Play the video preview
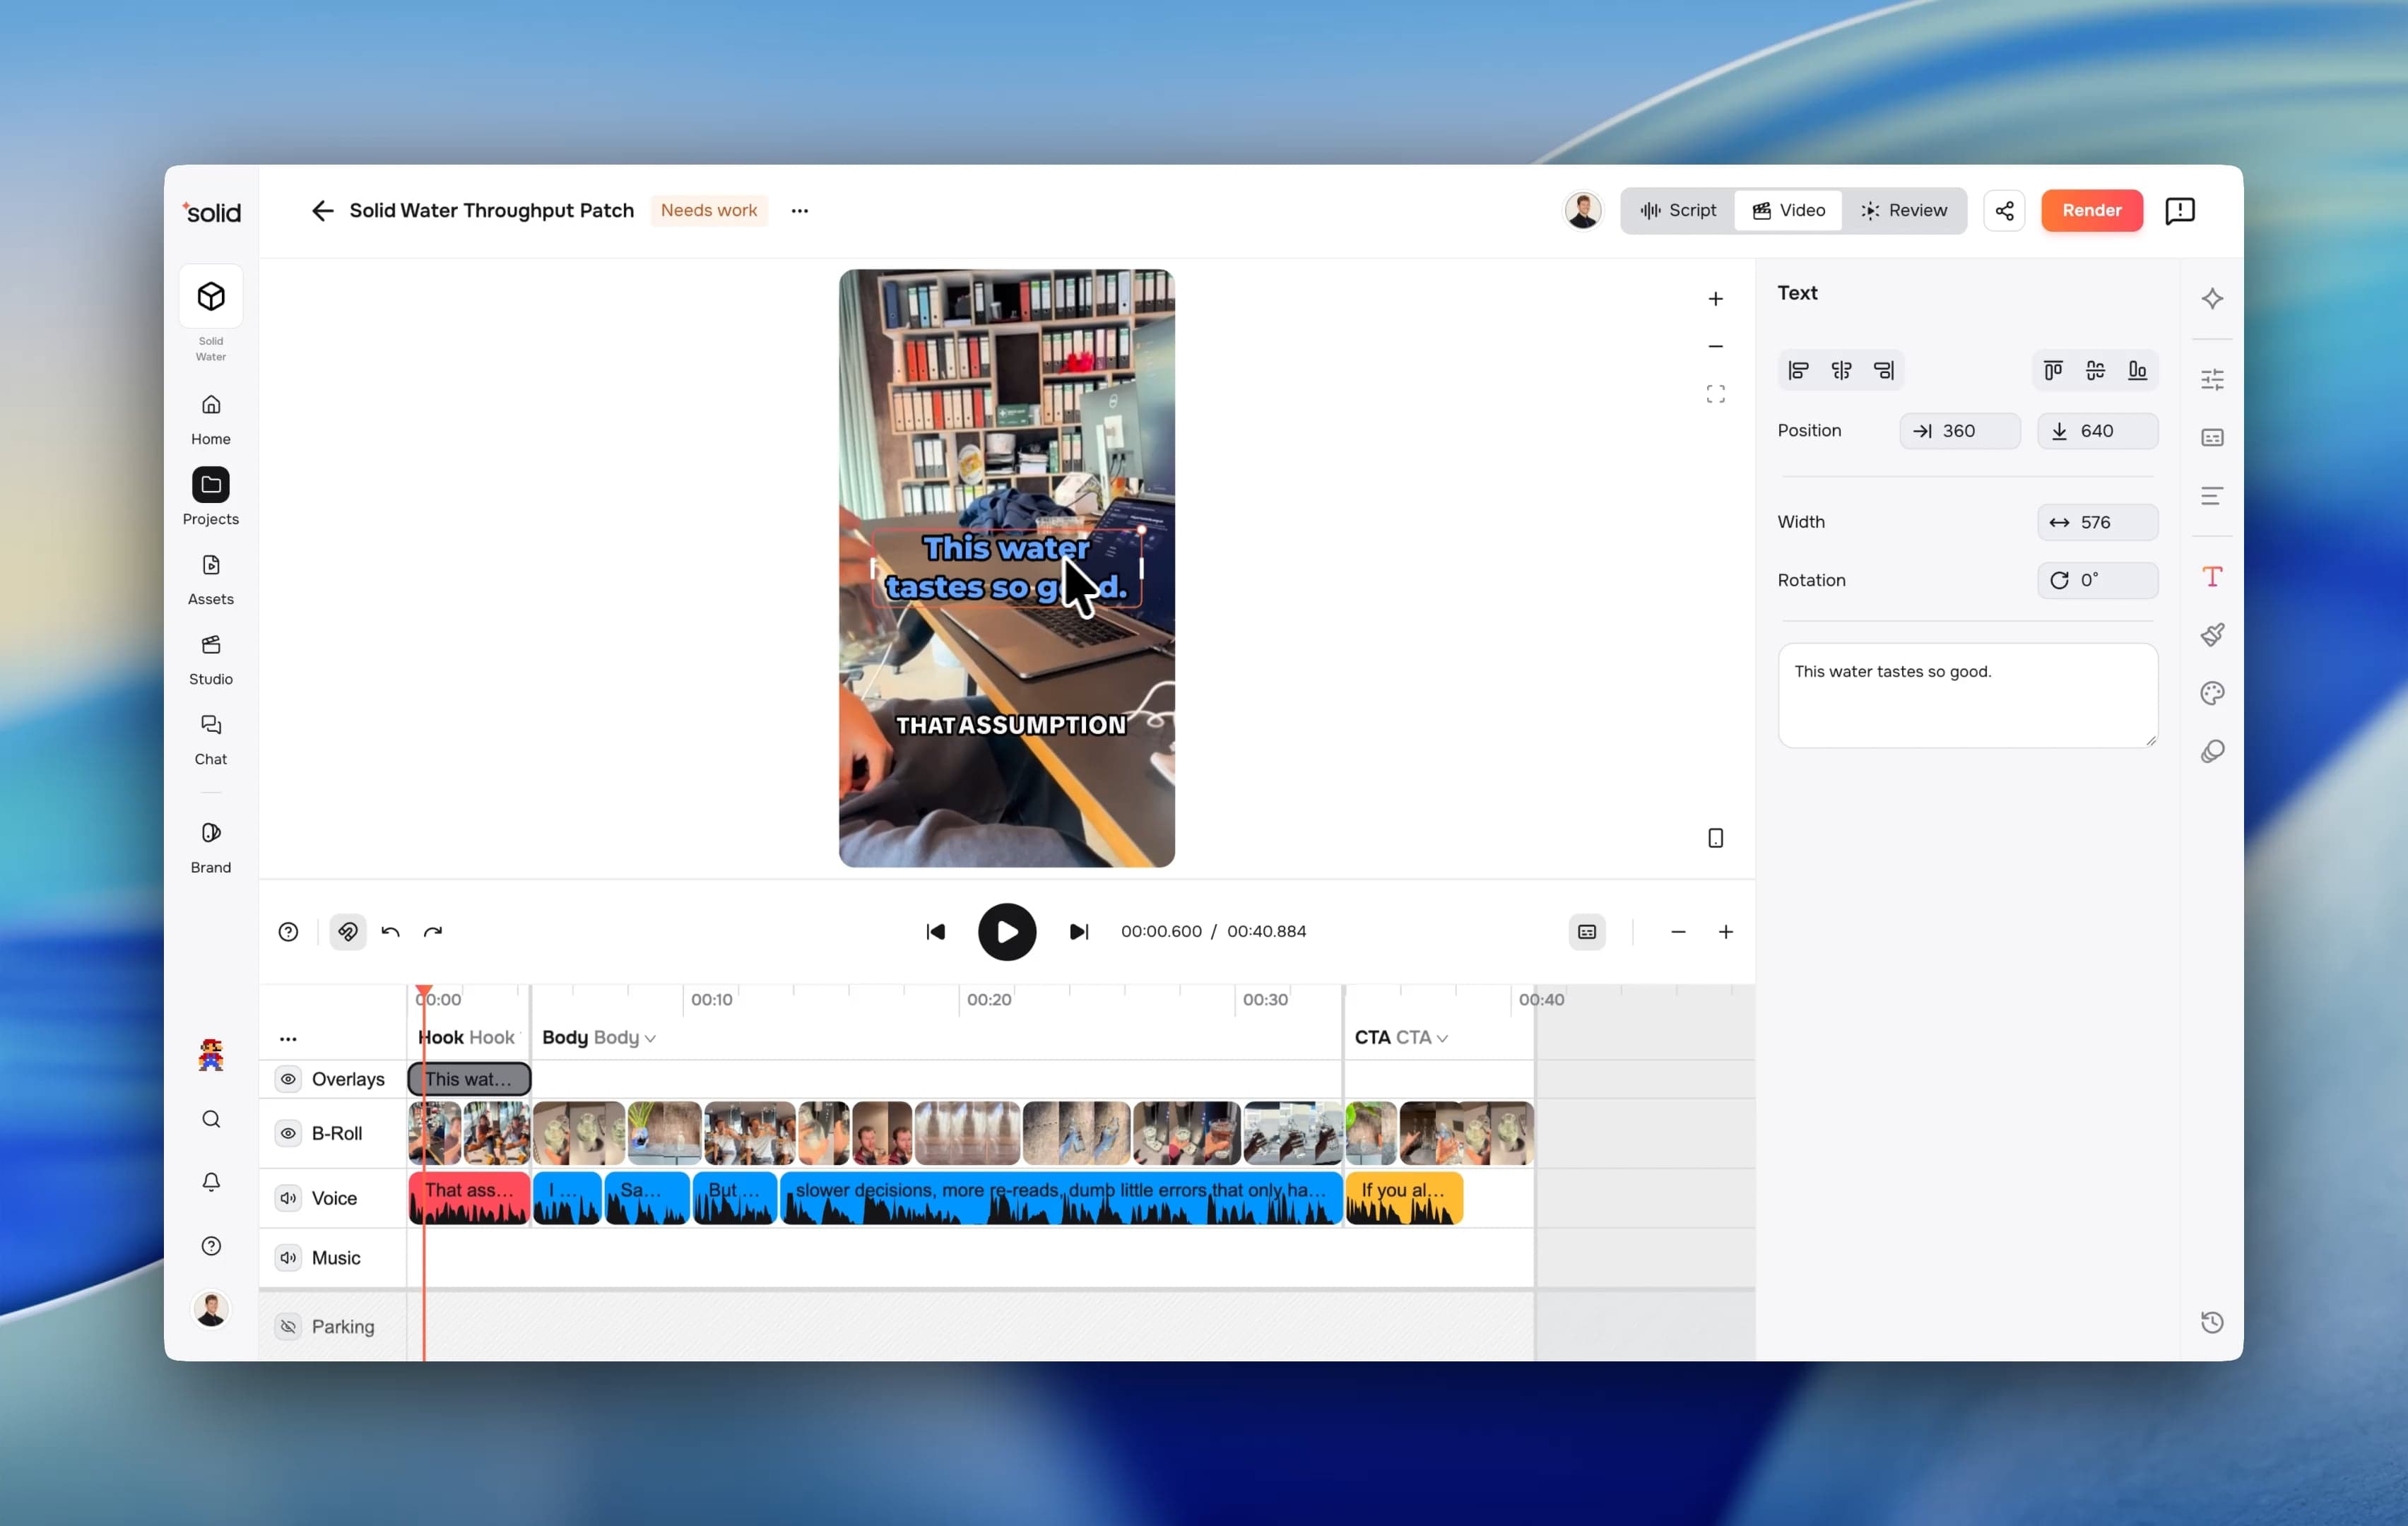Image resolution: width=2408 pixels, height=1526 pixels. [x=1007, y=932]
